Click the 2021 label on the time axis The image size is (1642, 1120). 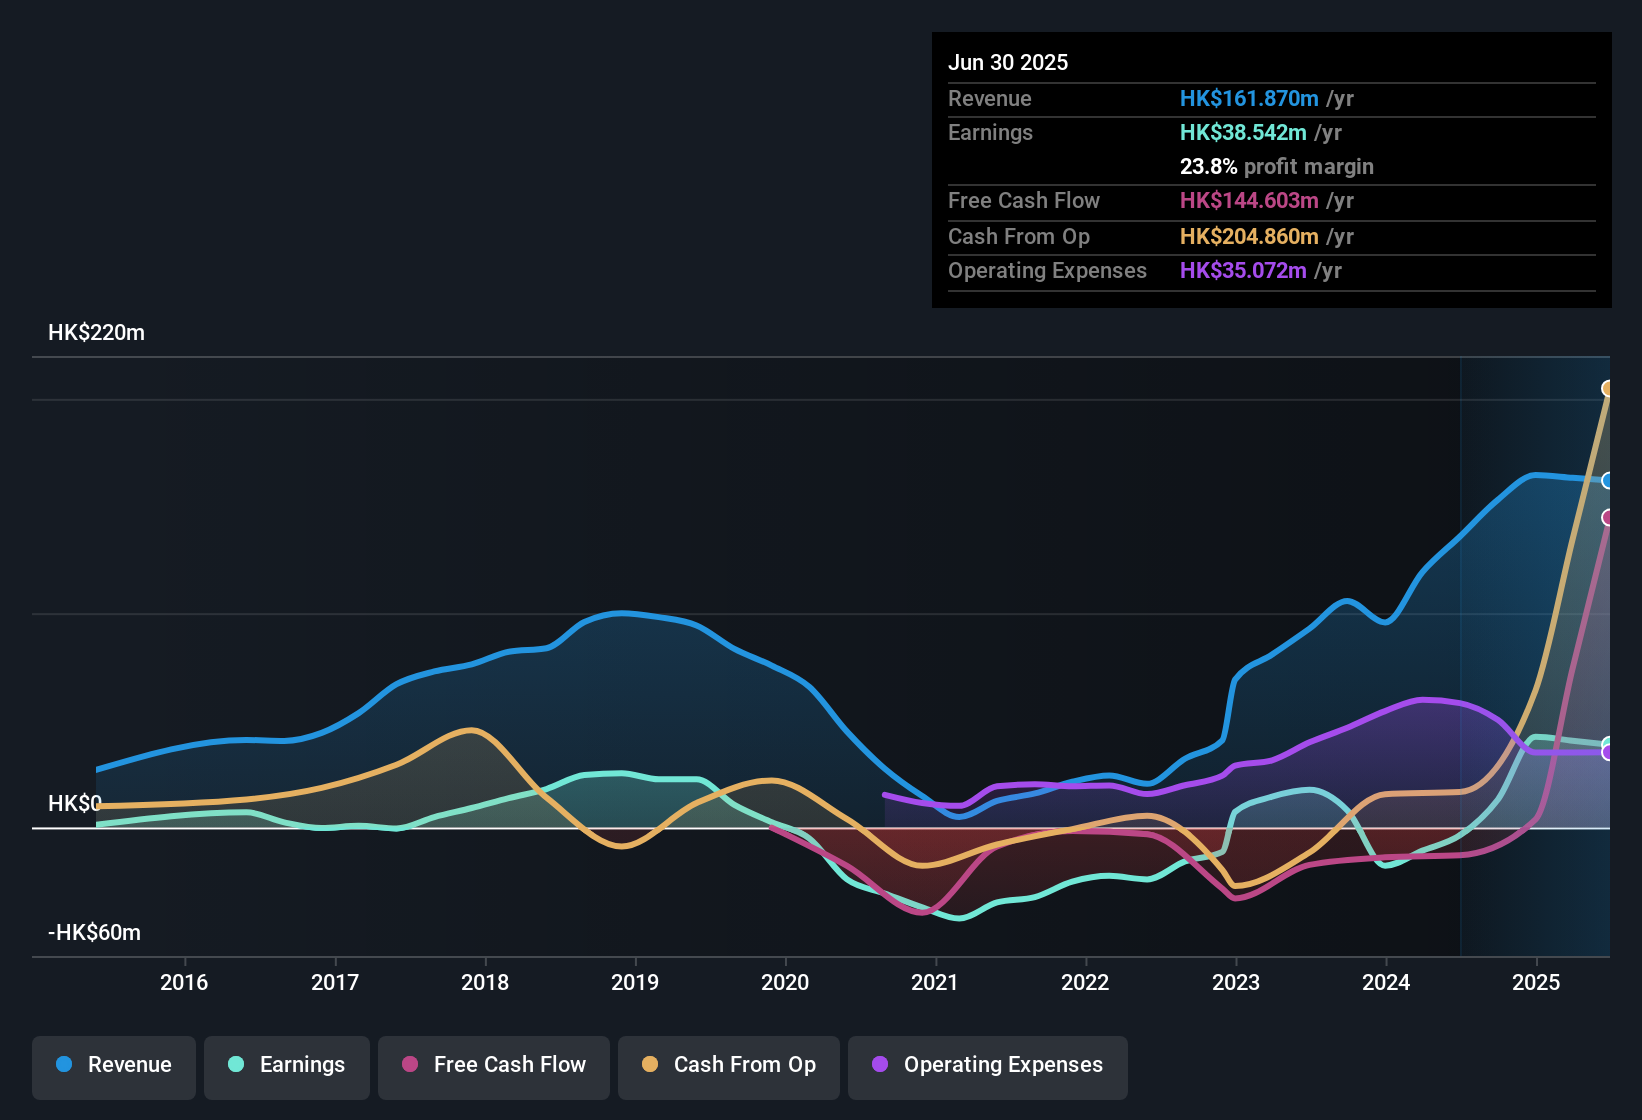(935, 983)
